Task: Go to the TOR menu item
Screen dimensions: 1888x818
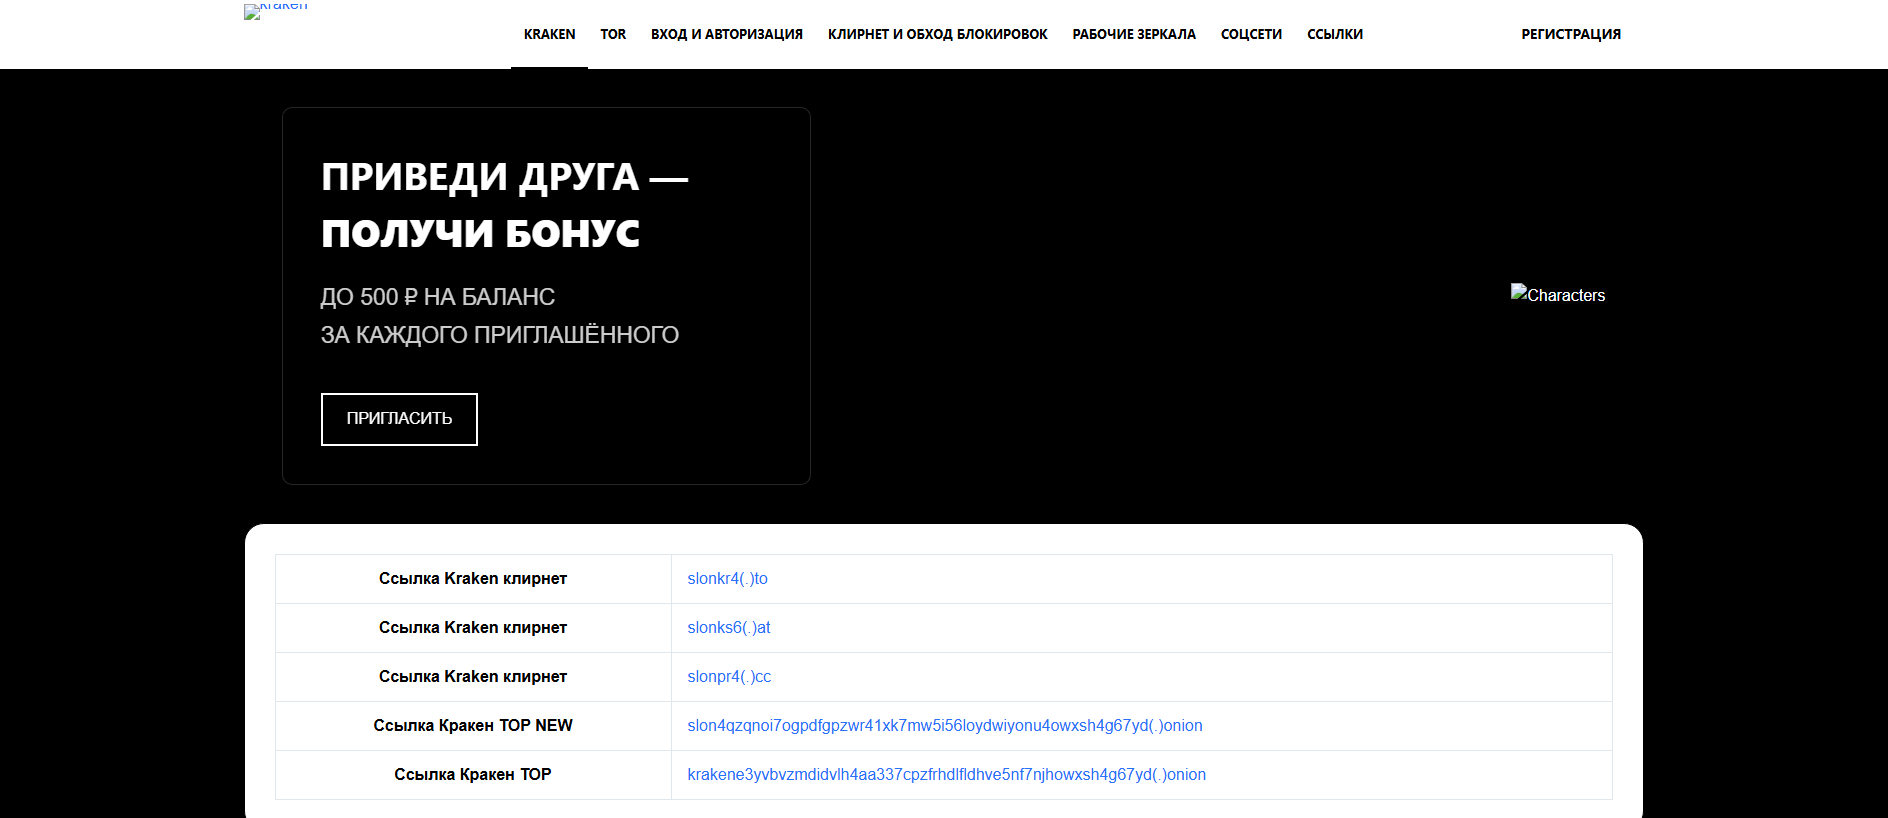Action: (613, 34)
